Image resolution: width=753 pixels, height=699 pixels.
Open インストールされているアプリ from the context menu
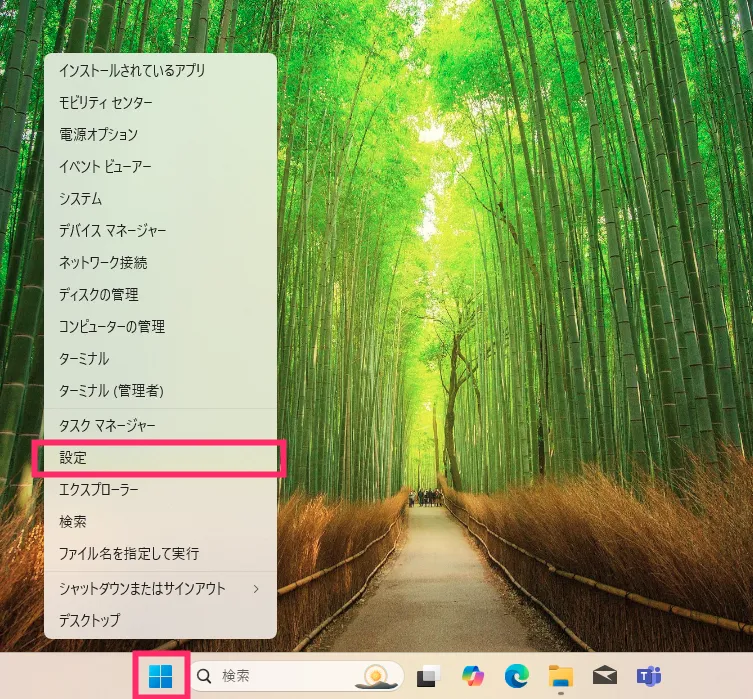point(160,71)
